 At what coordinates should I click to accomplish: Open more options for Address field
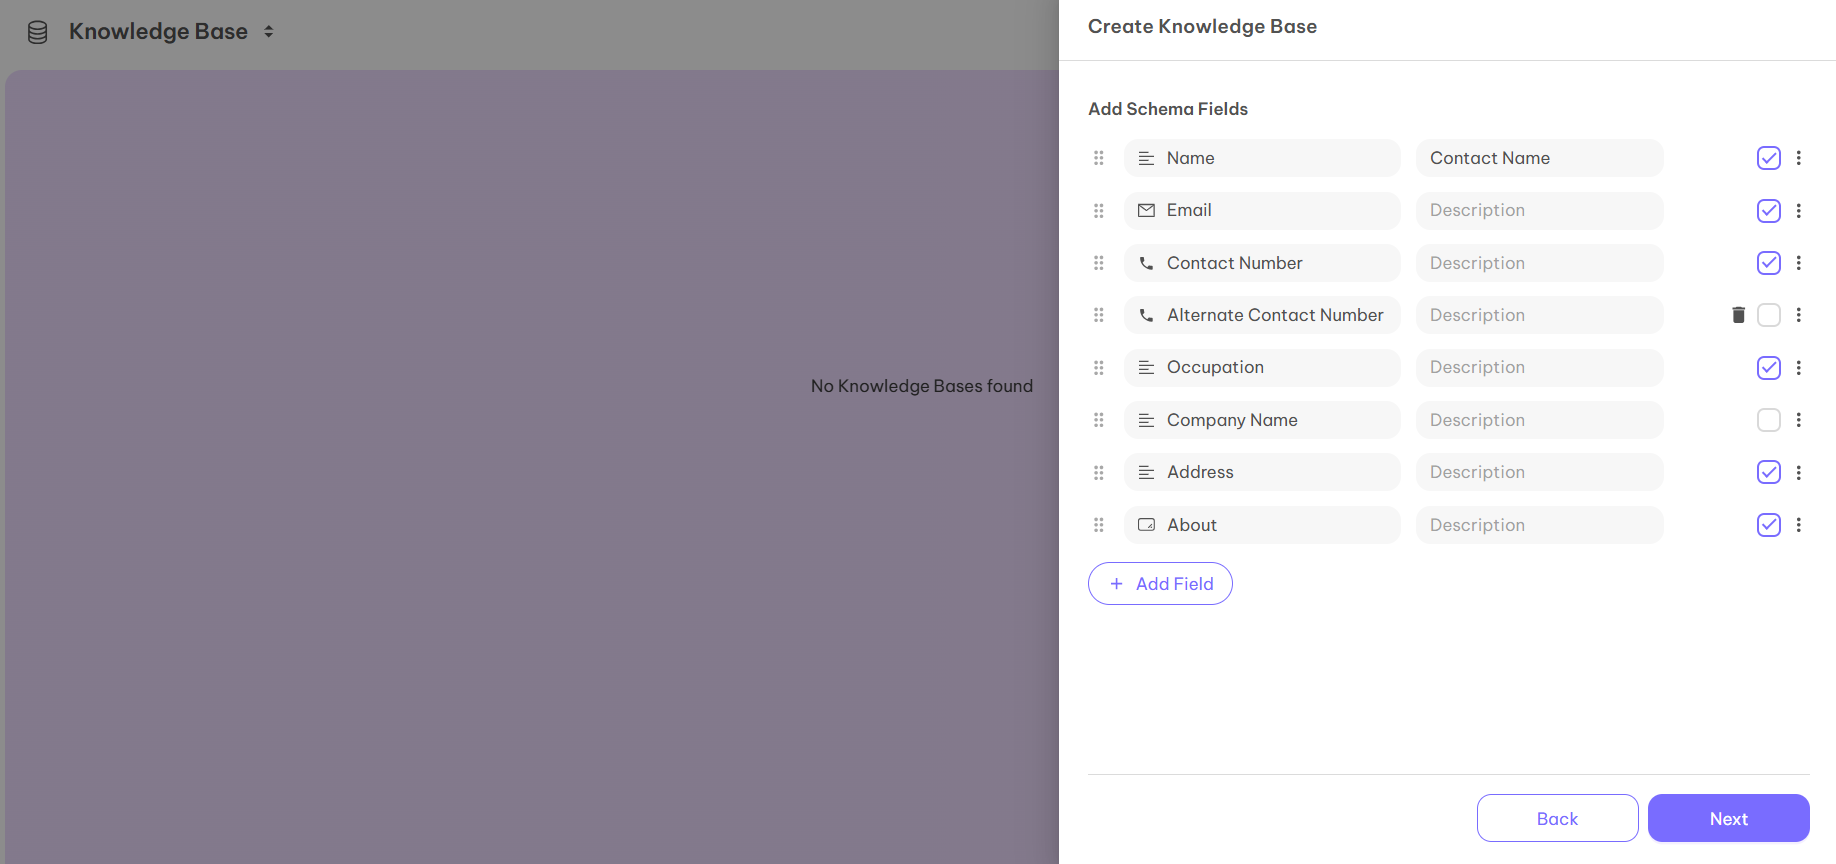pyautogui.click(x=1799, y=473)
